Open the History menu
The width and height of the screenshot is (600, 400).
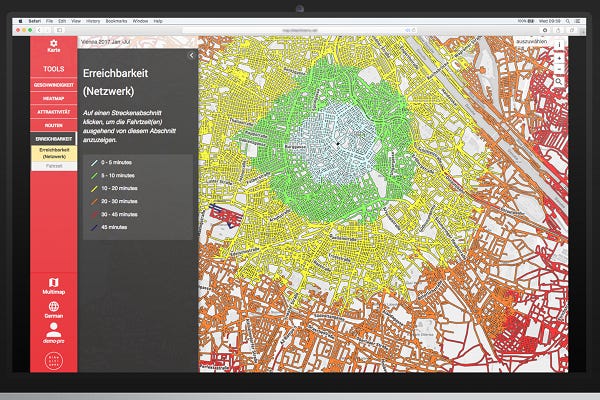coord(93,21)
